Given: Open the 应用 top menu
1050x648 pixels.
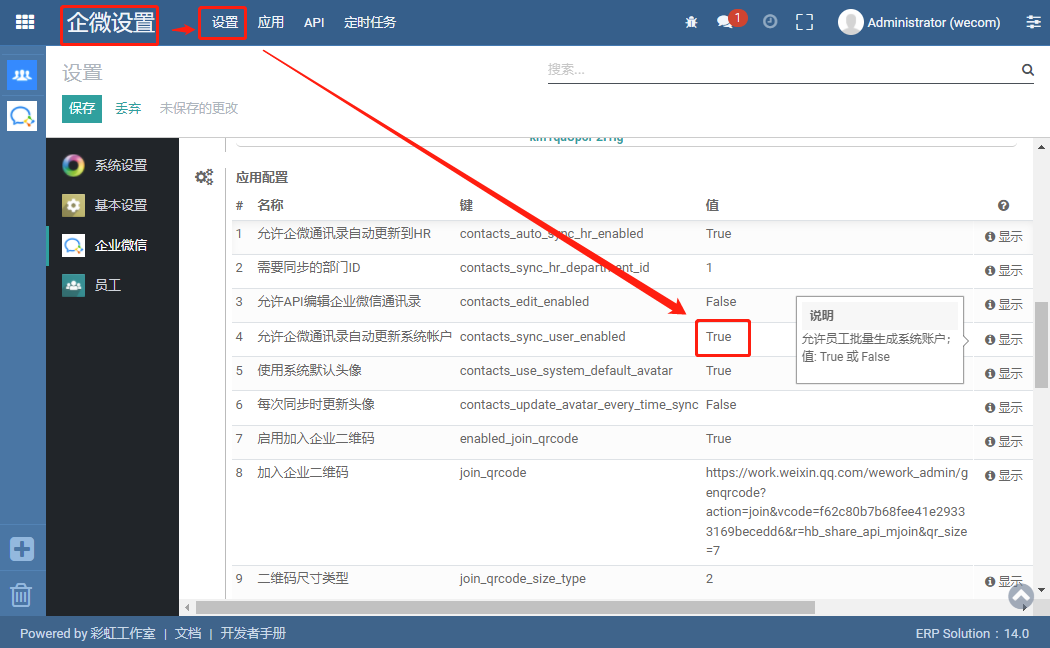Looking at the screenshot, I should [x=271, y=22].
